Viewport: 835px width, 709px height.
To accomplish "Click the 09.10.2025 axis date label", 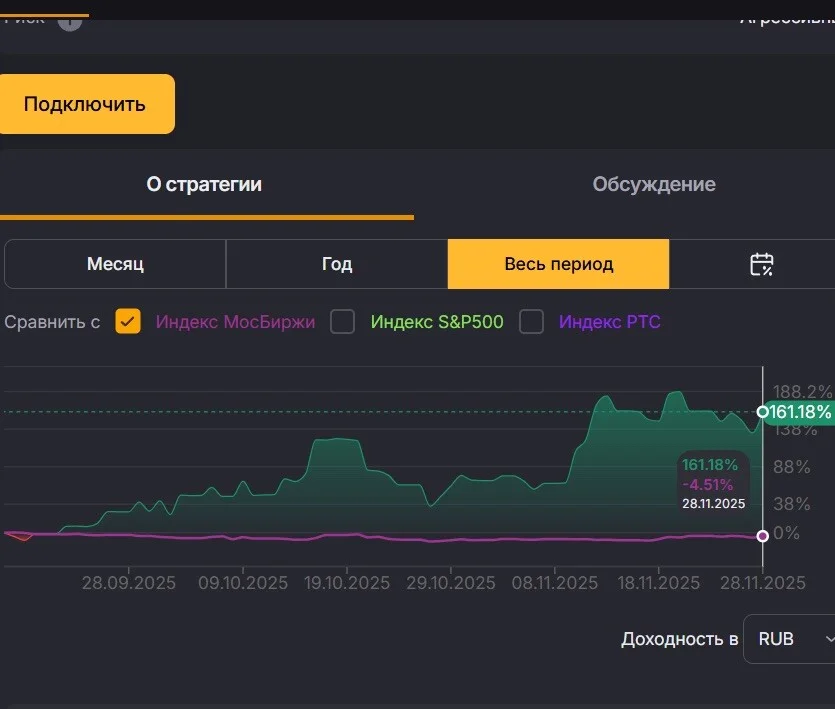I will 243,583.
